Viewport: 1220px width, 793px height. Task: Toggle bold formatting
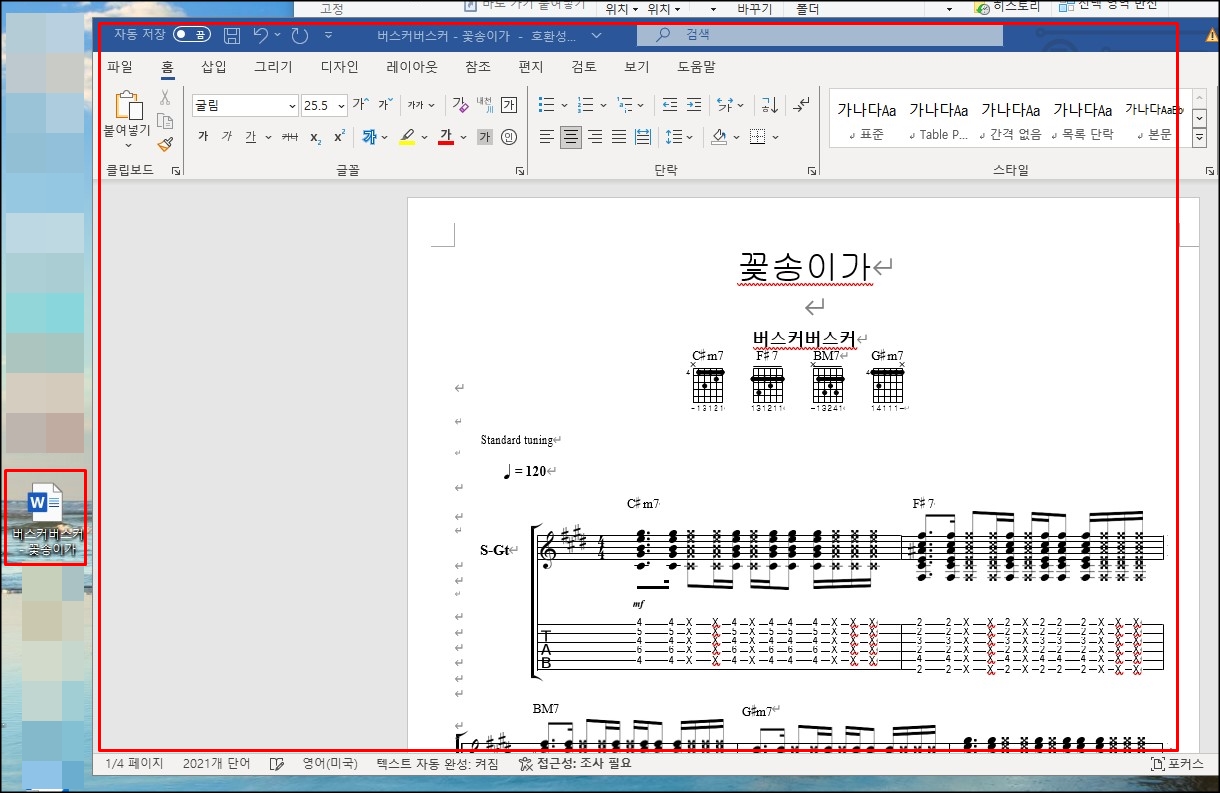click(x=203, y=137)
